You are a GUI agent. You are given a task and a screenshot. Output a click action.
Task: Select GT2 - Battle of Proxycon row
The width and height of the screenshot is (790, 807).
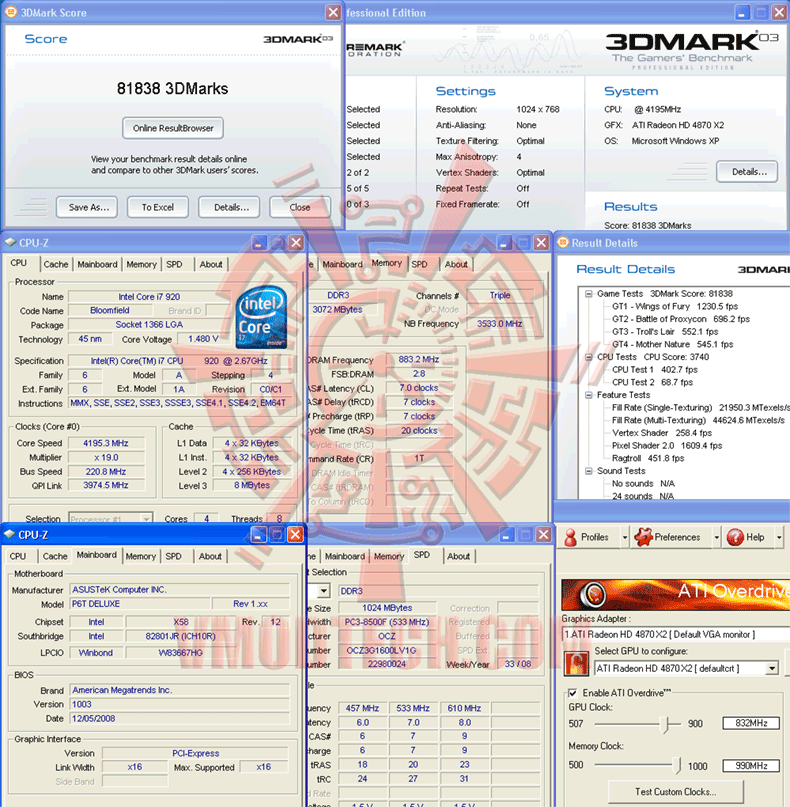pos(680,319)
